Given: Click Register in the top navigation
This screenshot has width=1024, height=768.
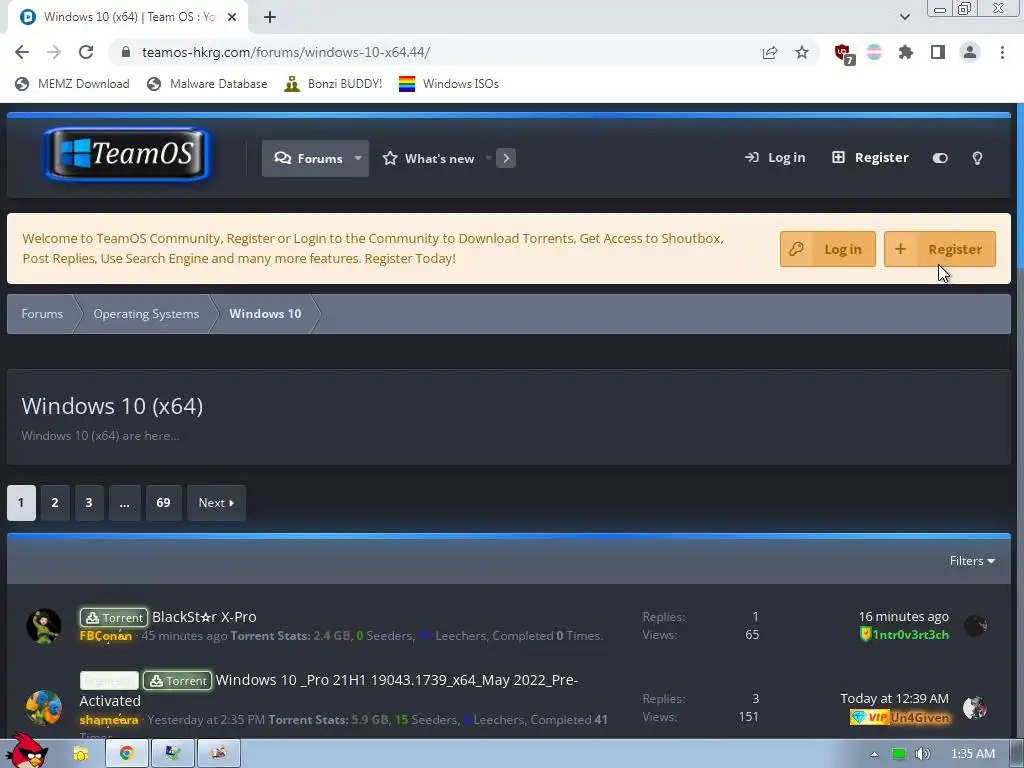Looking at the screenshot, I should click(870, 157).
